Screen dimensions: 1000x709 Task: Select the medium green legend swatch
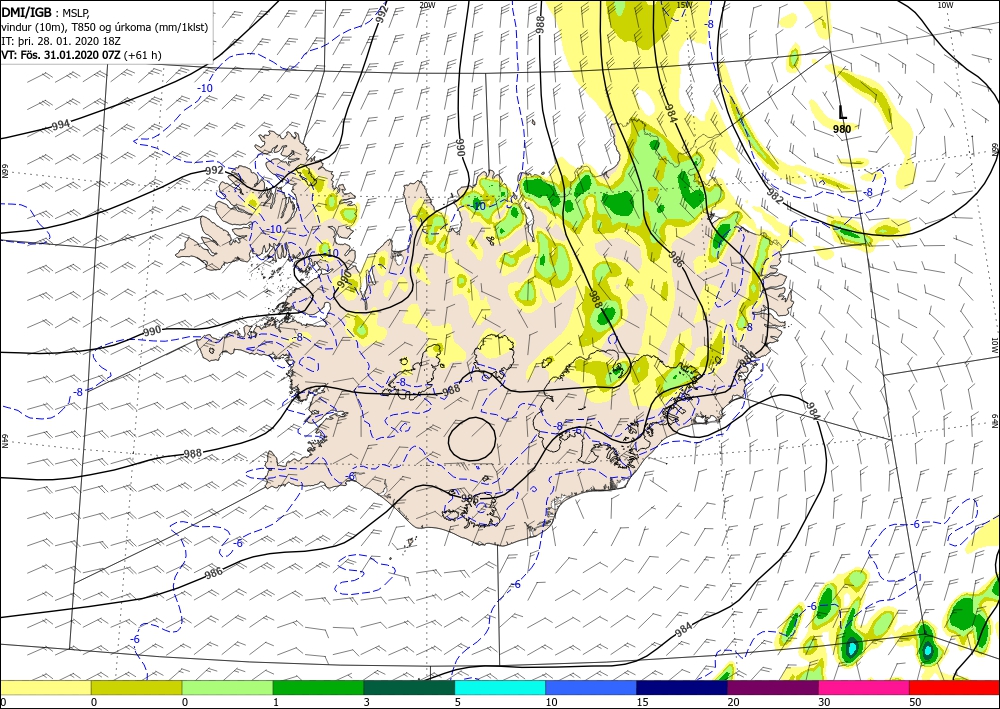pyautogui.click(x=318, y=688)
